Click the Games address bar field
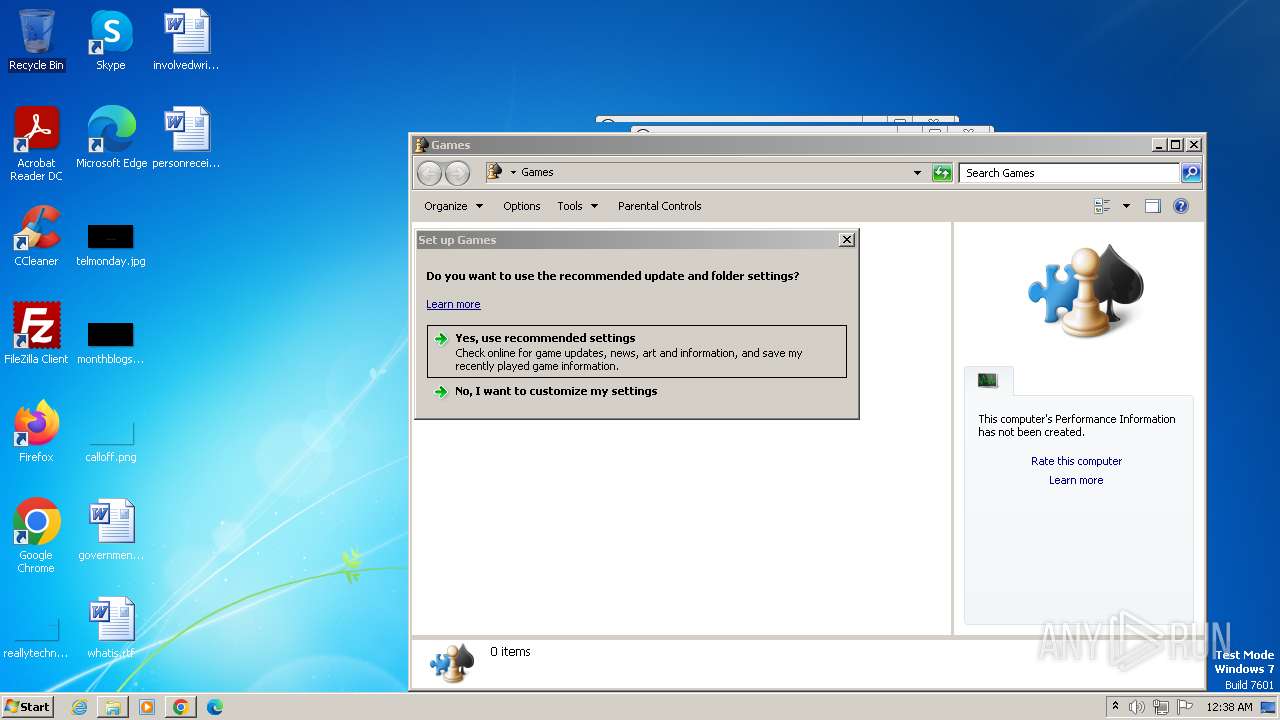Viewport: 1280px width, 720px height. 706,173
